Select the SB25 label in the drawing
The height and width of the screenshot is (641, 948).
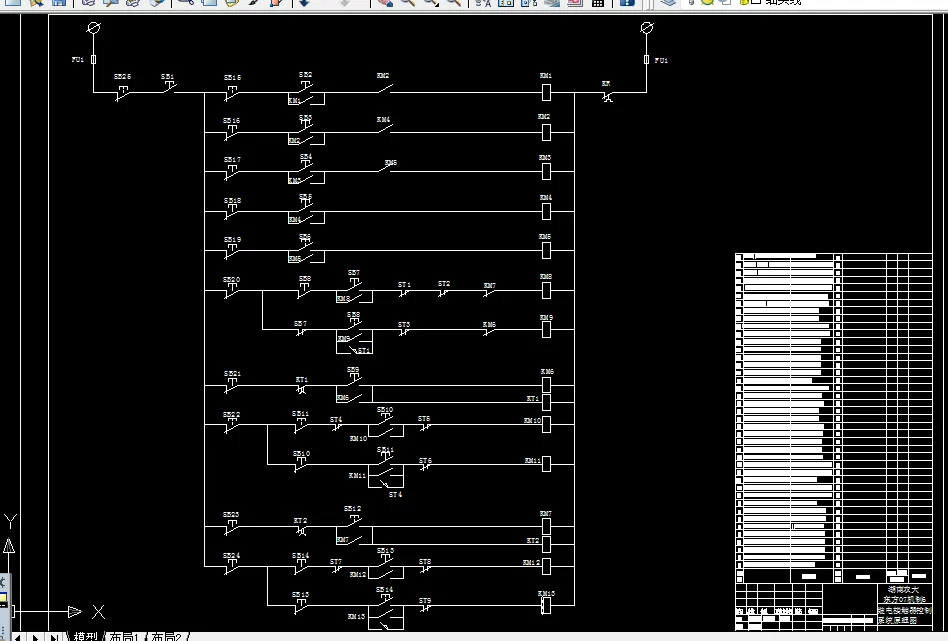click(123, 77)
